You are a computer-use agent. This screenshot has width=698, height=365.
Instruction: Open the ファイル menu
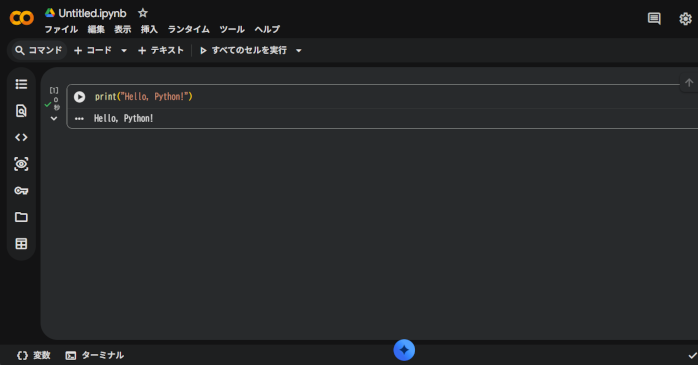tap(61, 29)
